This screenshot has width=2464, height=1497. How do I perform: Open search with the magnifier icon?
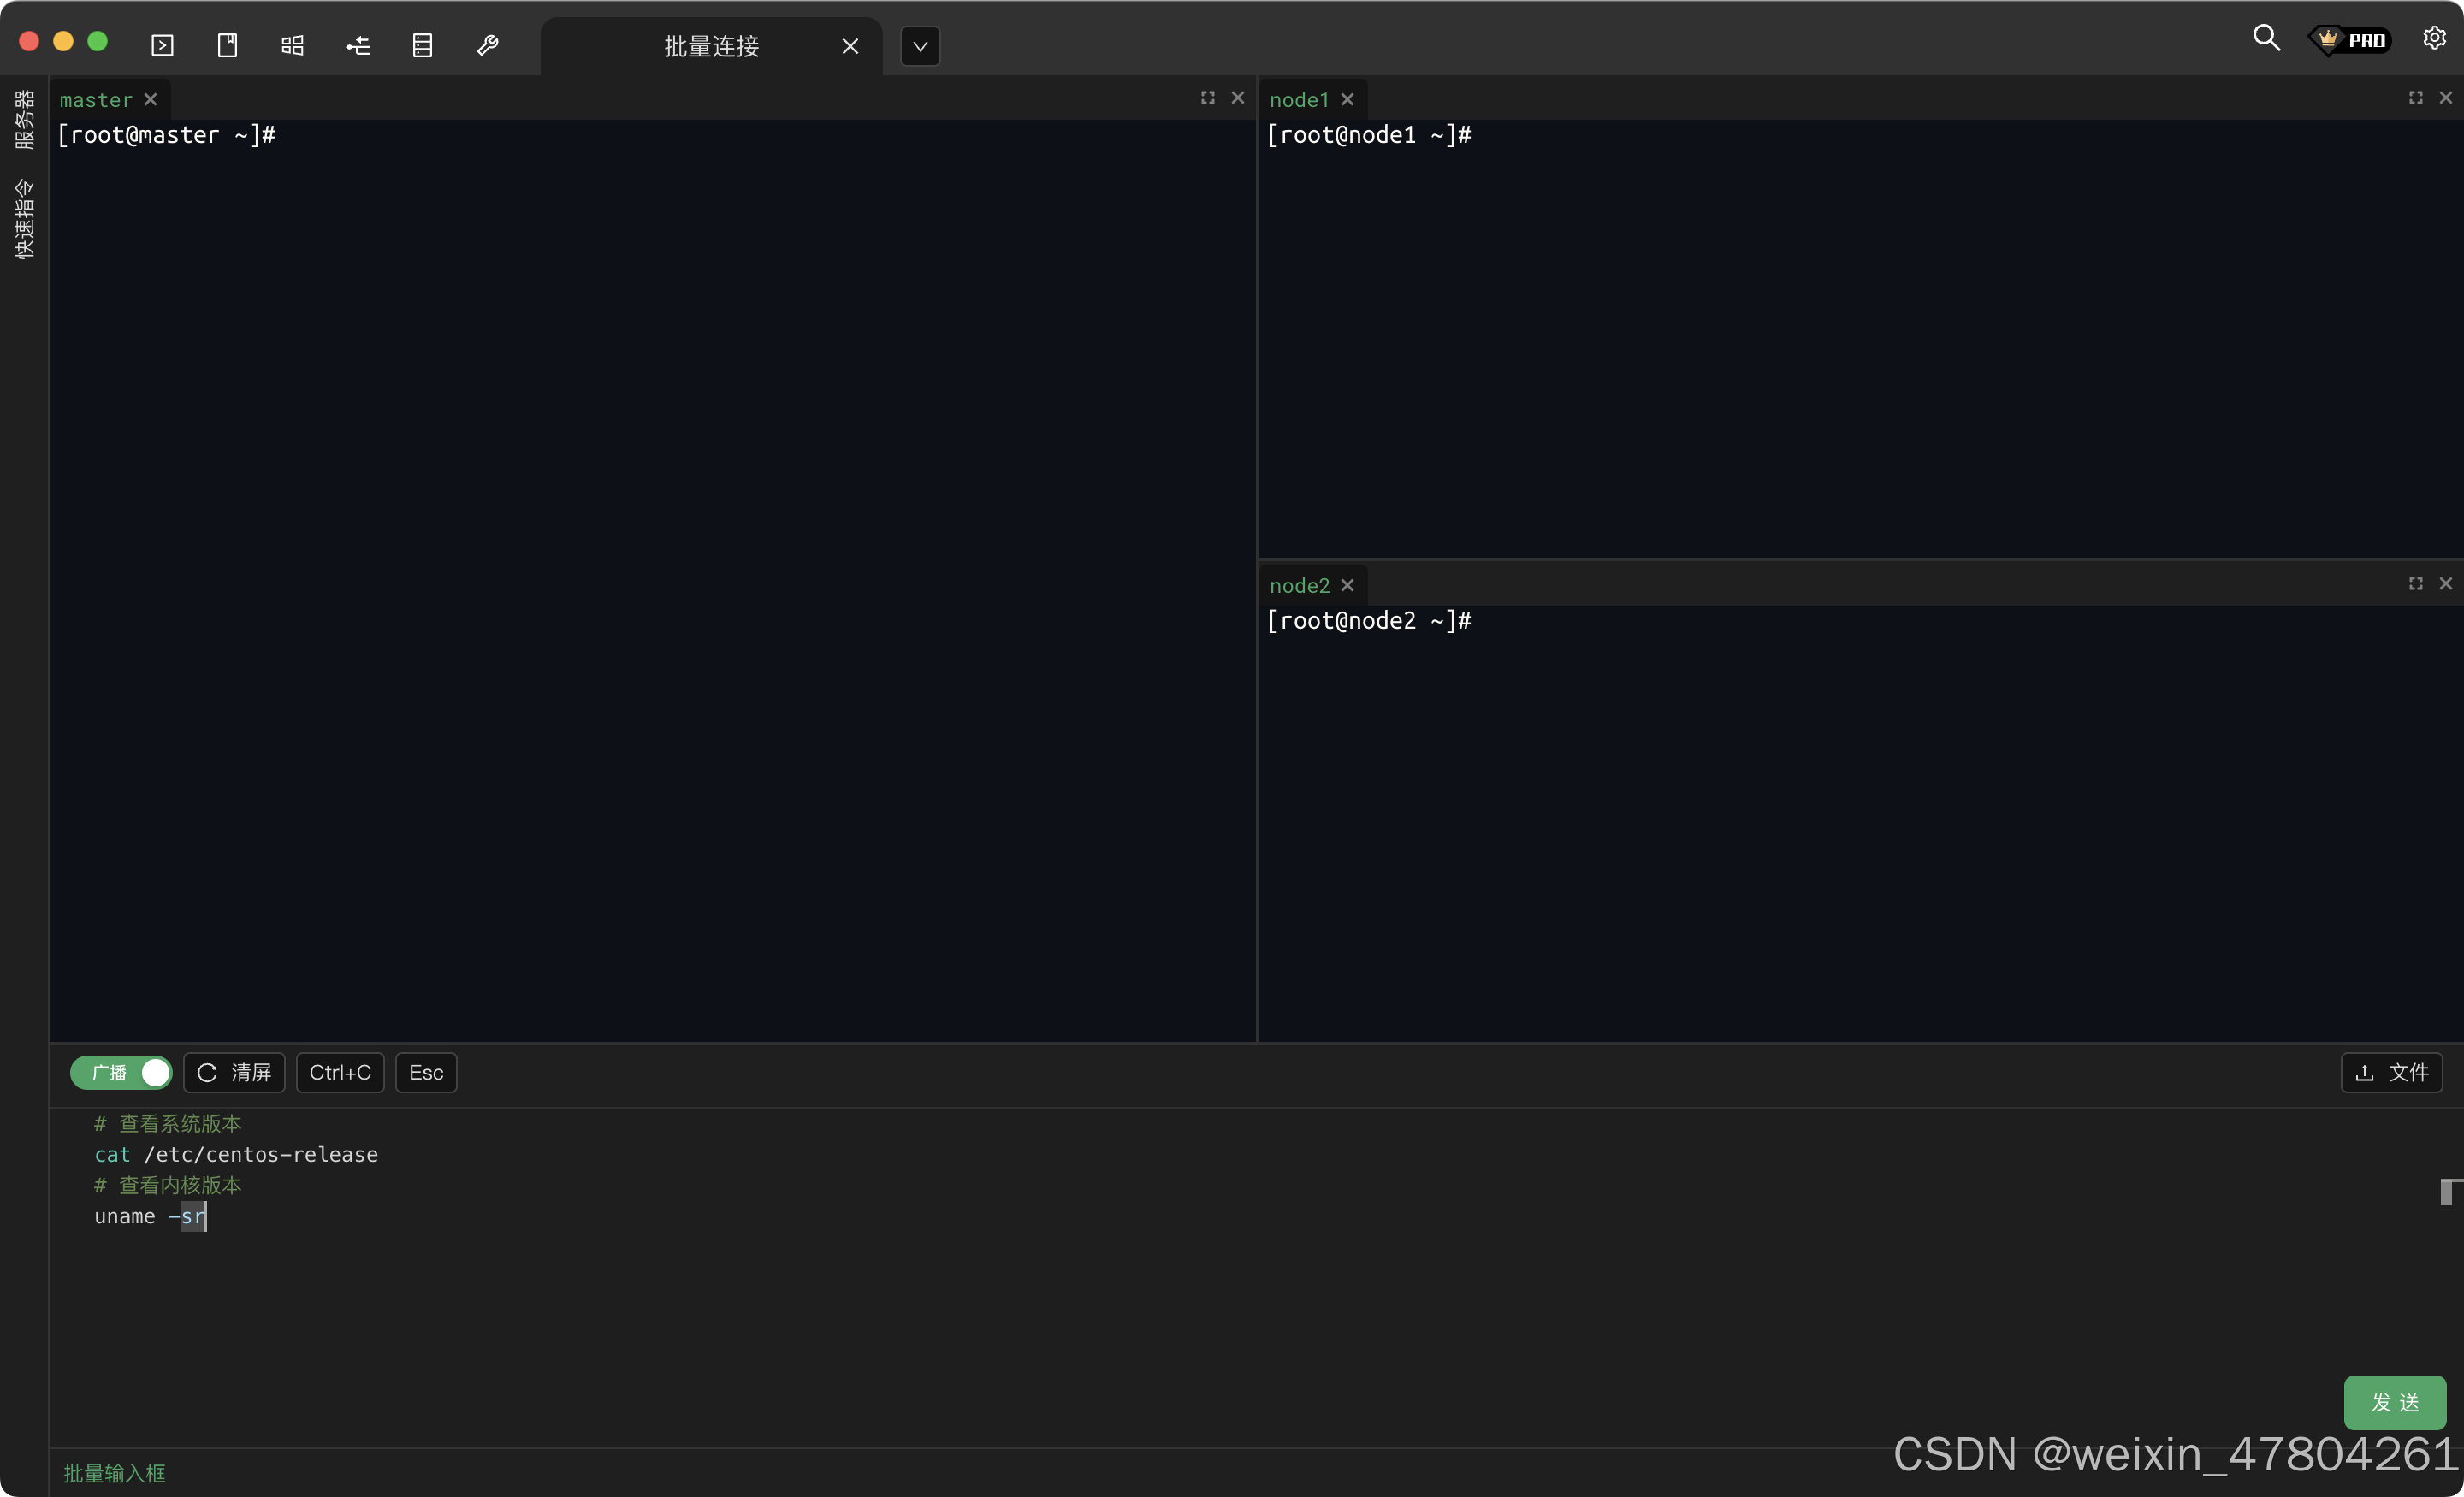pos(2266,39)
